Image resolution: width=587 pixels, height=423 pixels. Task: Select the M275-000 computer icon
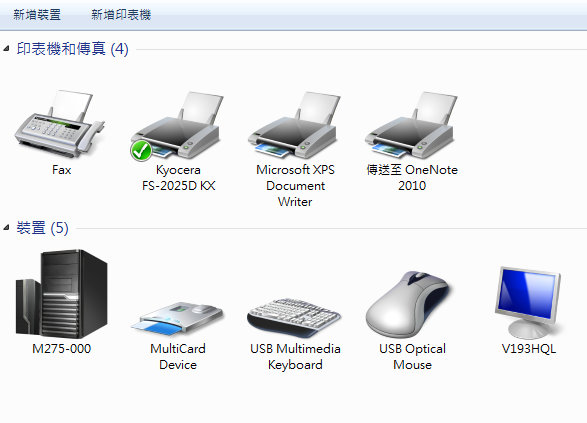click(61, 293)
